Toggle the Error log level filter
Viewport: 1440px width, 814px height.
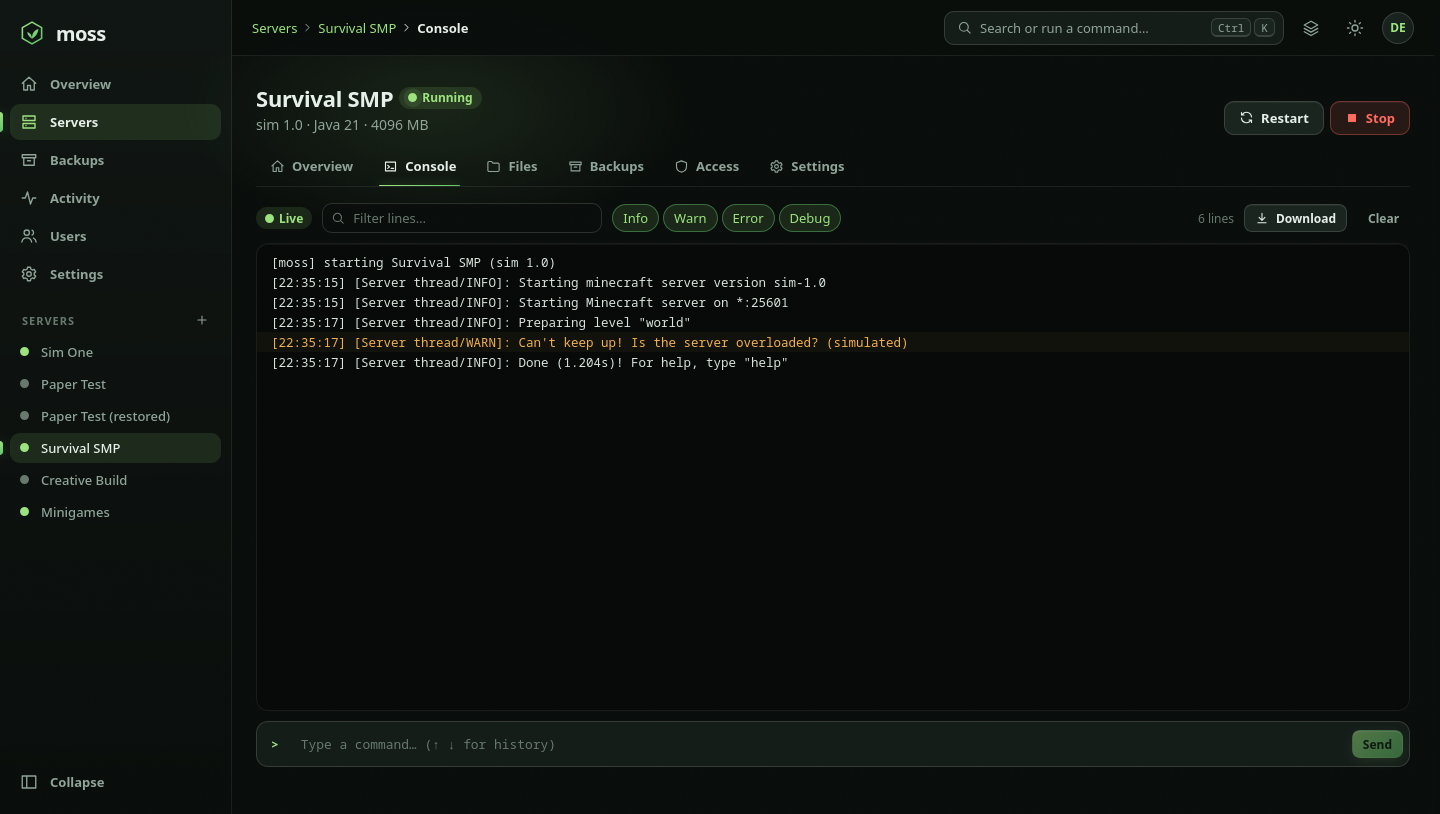pyautogui.click(x=748, y=218)
